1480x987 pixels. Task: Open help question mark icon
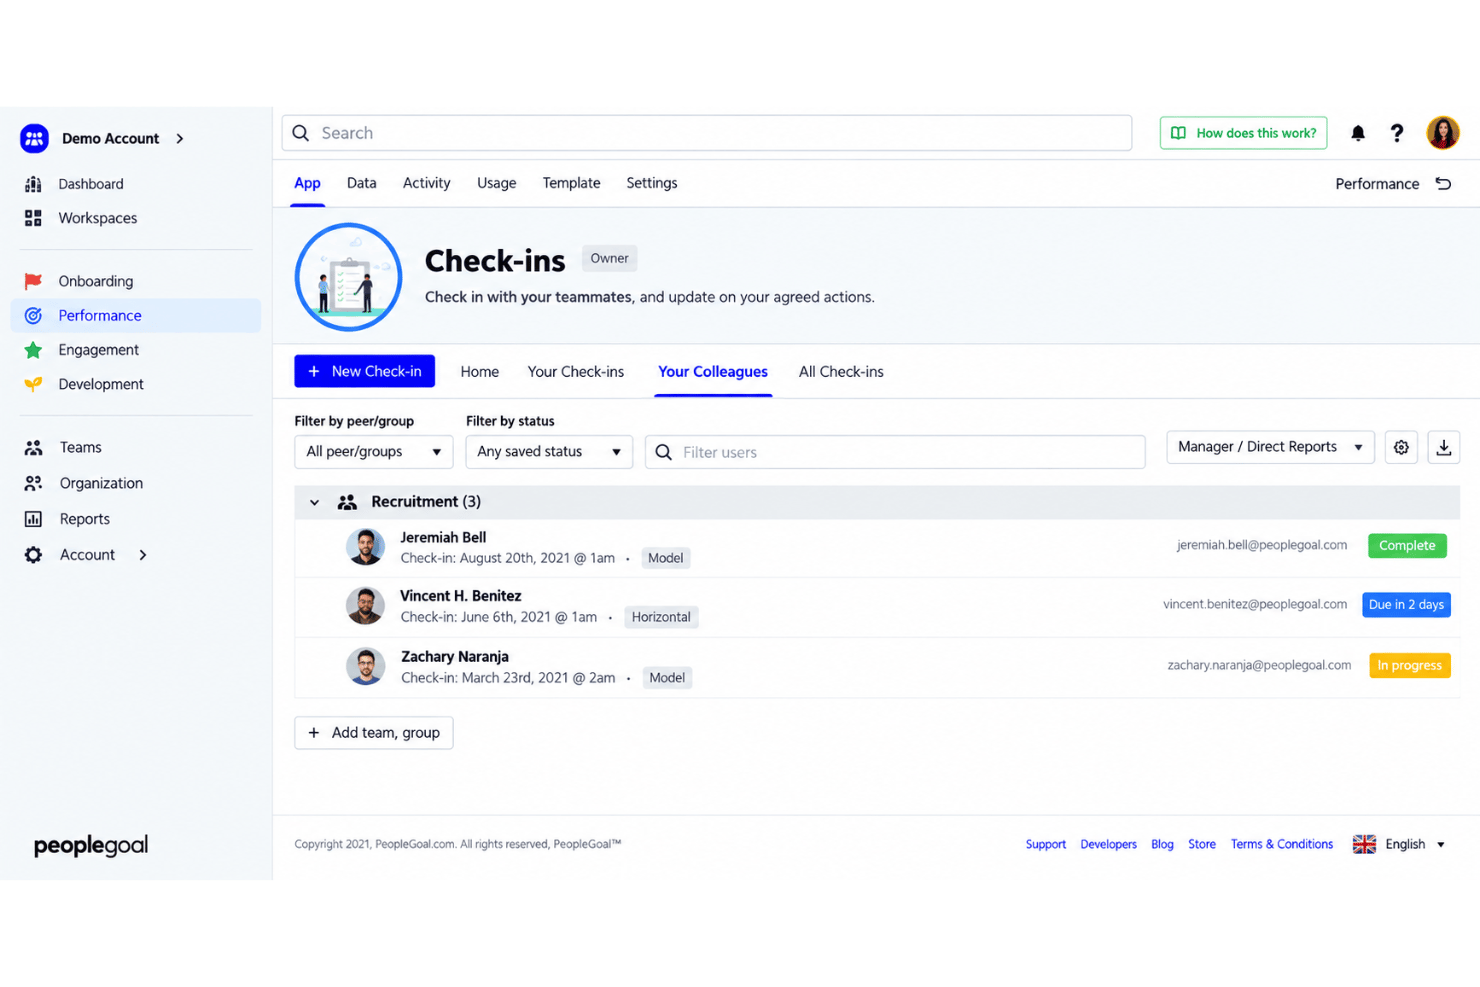pyautogui.click(x=1397, y=133)
